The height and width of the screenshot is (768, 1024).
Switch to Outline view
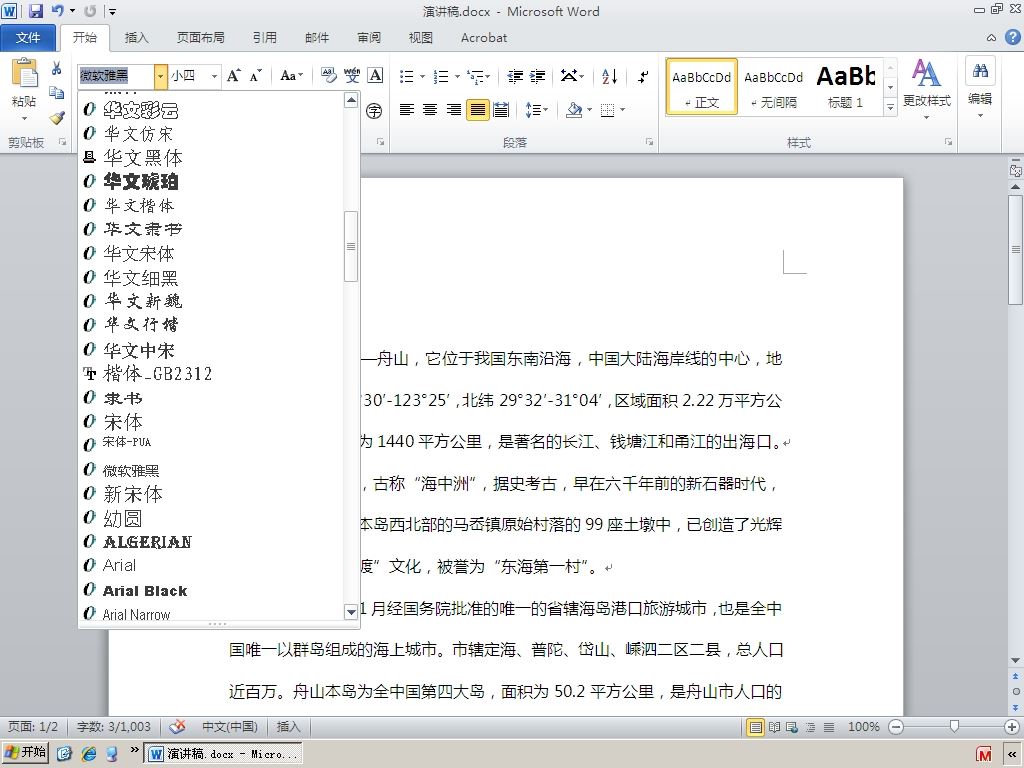(810, 726)
